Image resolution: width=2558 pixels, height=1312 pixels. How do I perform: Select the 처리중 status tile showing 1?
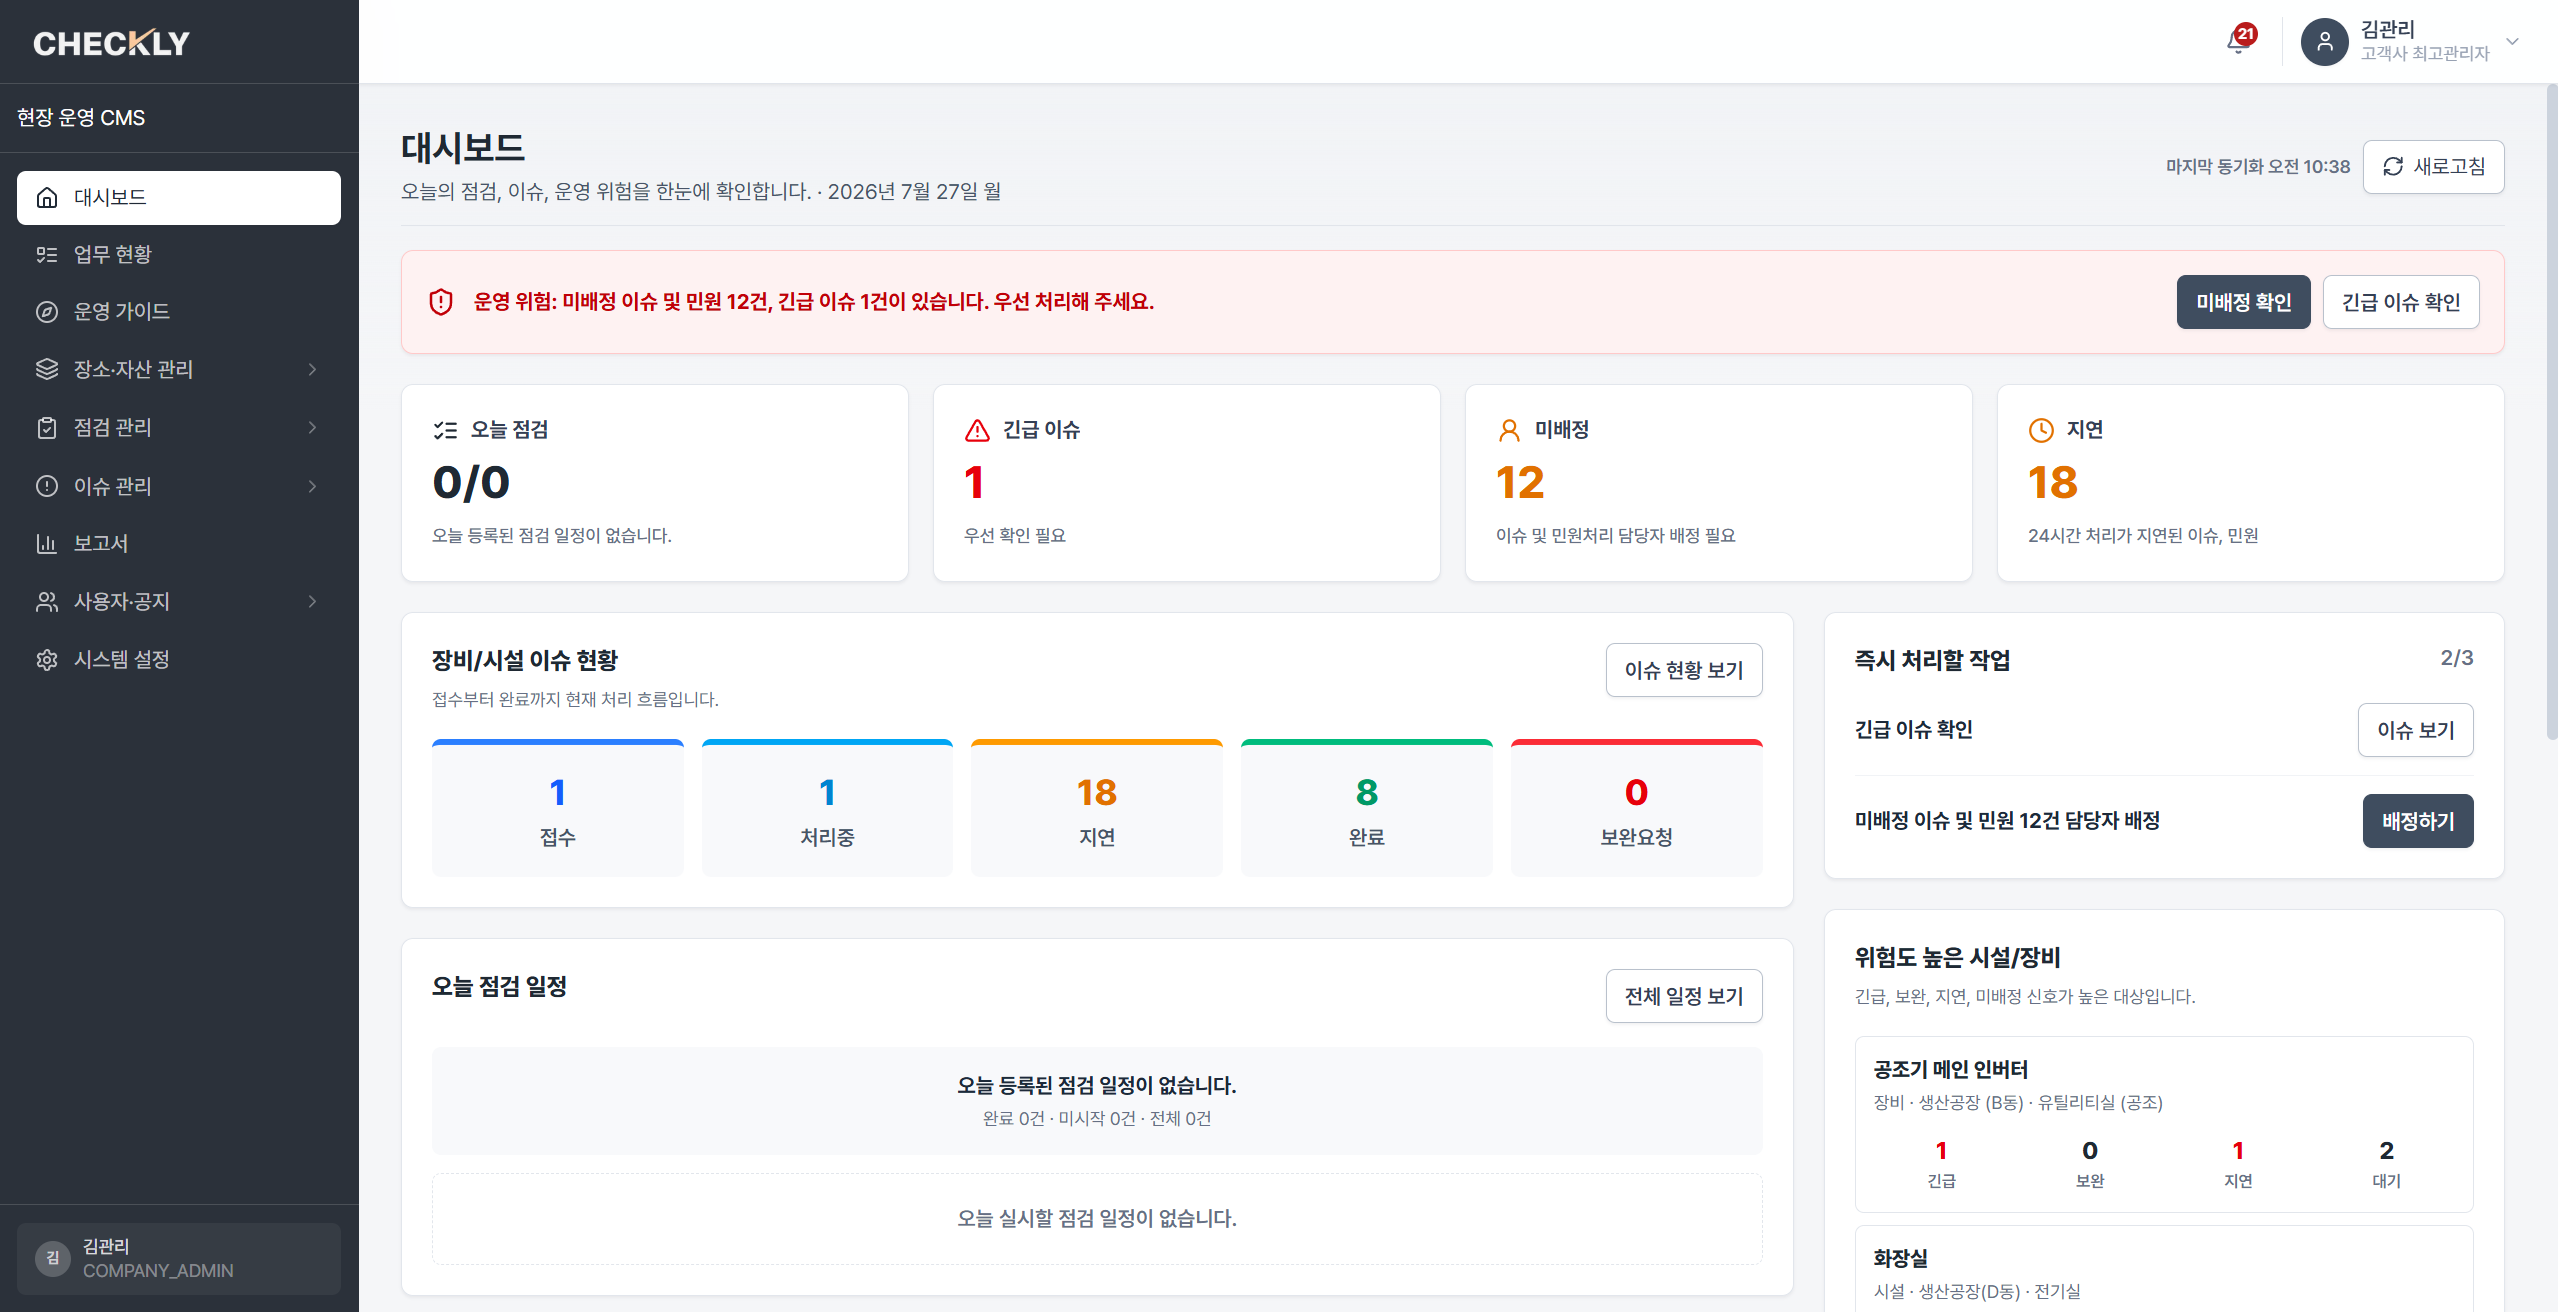pos(827,809)
